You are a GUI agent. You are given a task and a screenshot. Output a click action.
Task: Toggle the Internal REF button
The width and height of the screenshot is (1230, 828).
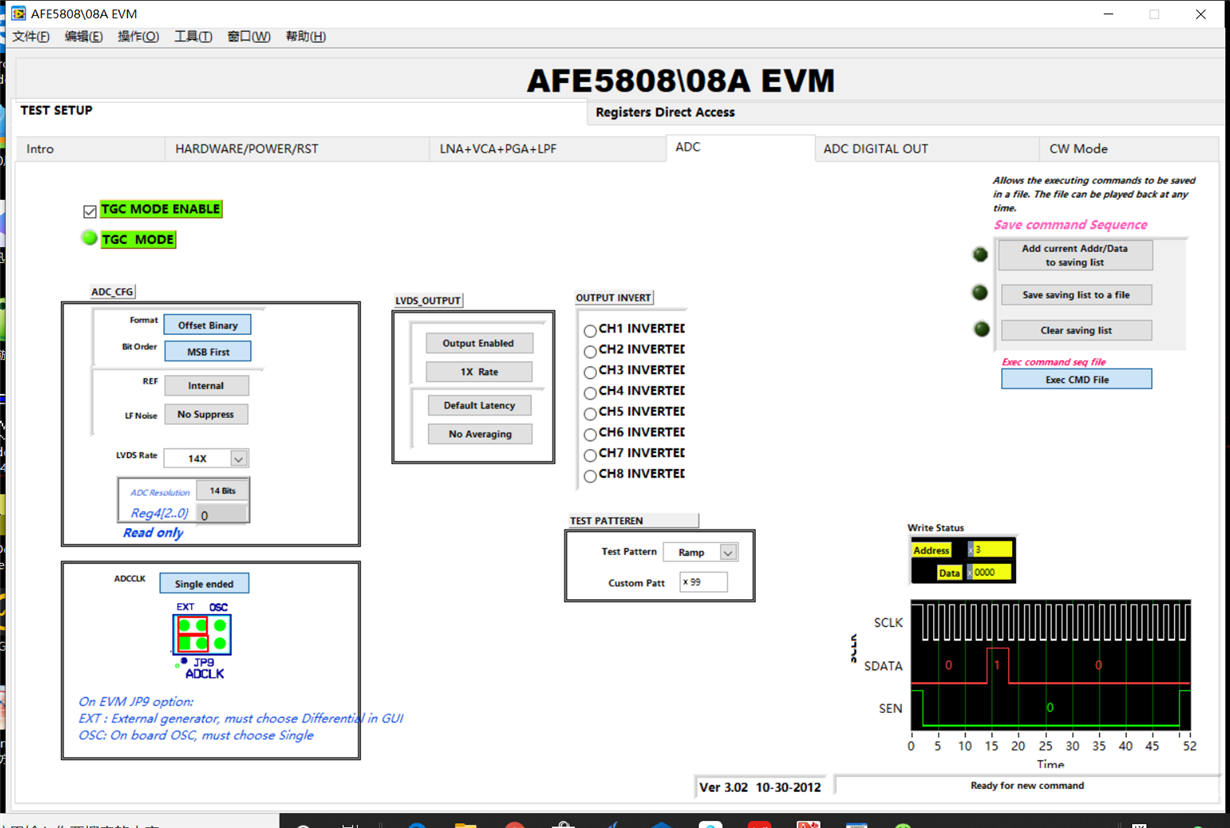(x=206, y=386)
